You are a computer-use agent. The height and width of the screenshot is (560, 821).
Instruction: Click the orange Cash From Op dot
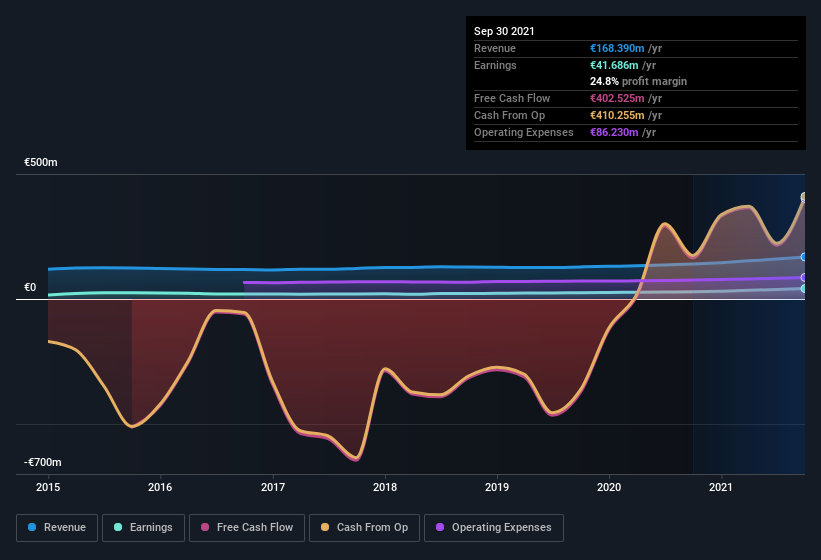click(325, 527)
